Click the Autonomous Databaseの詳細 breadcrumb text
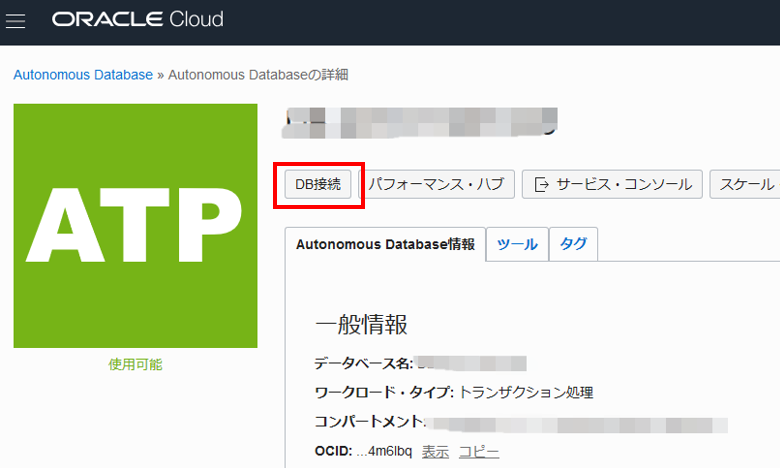Viewport: 780px width, 468px height. click(258, 75)
